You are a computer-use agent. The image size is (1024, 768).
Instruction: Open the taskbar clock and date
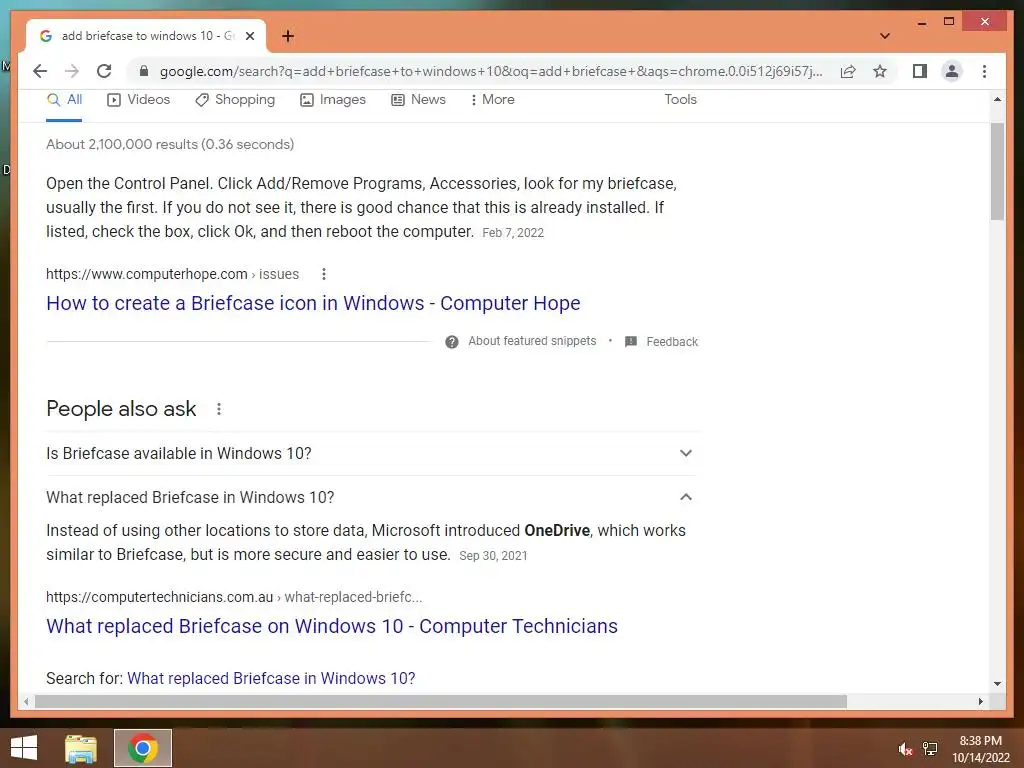[x=980, y=749]
